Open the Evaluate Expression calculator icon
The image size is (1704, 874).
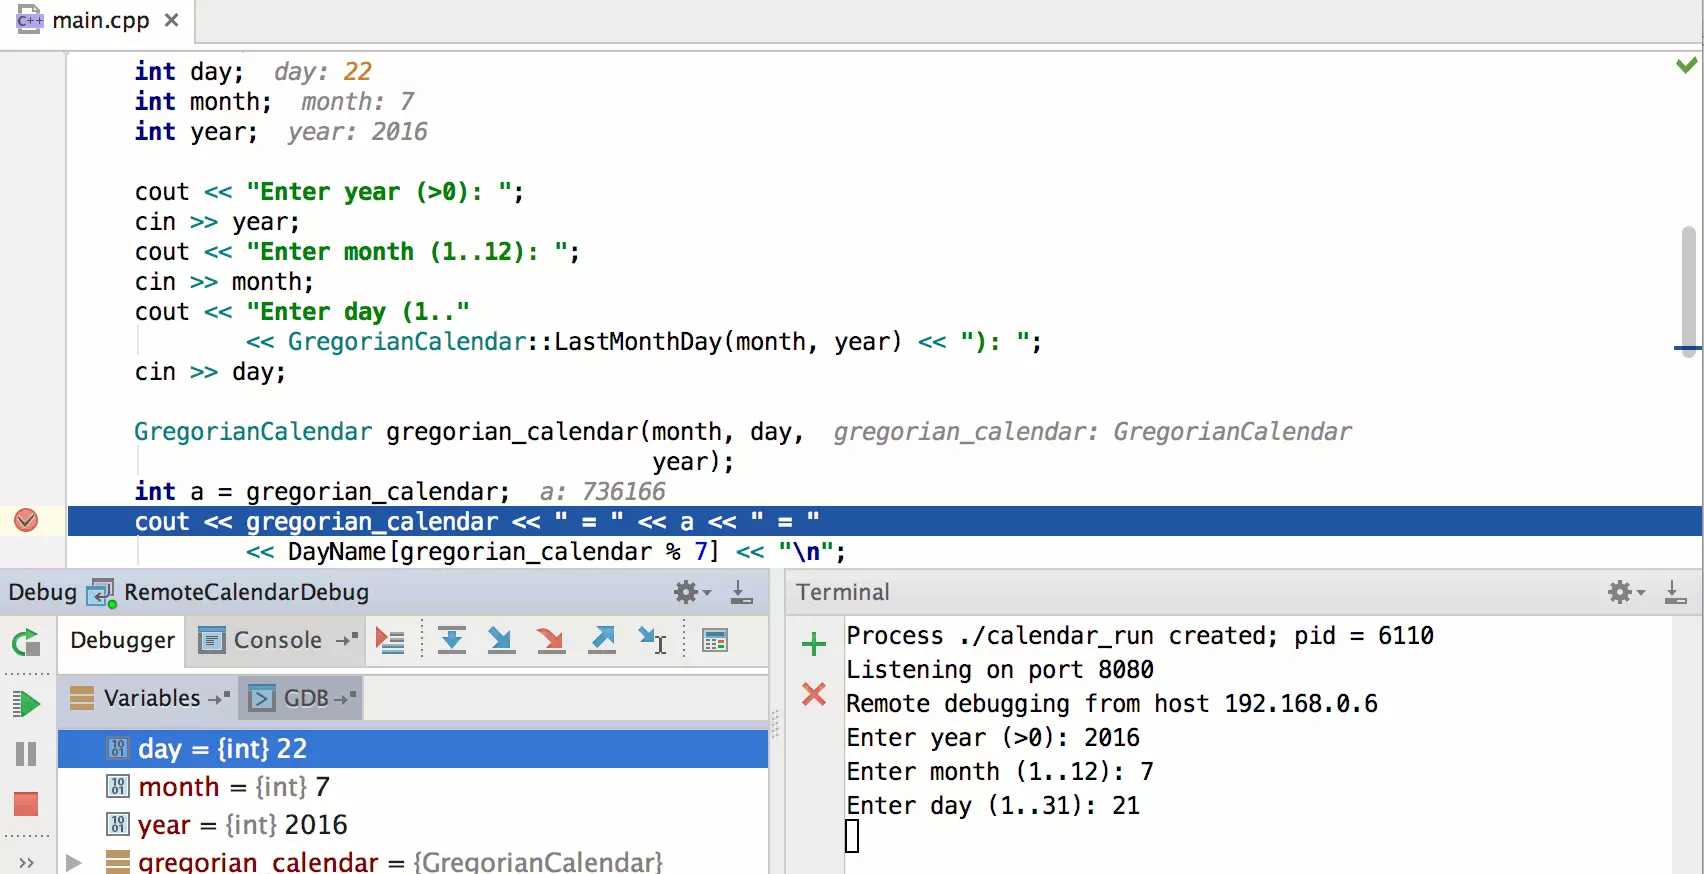pos(715,641)
